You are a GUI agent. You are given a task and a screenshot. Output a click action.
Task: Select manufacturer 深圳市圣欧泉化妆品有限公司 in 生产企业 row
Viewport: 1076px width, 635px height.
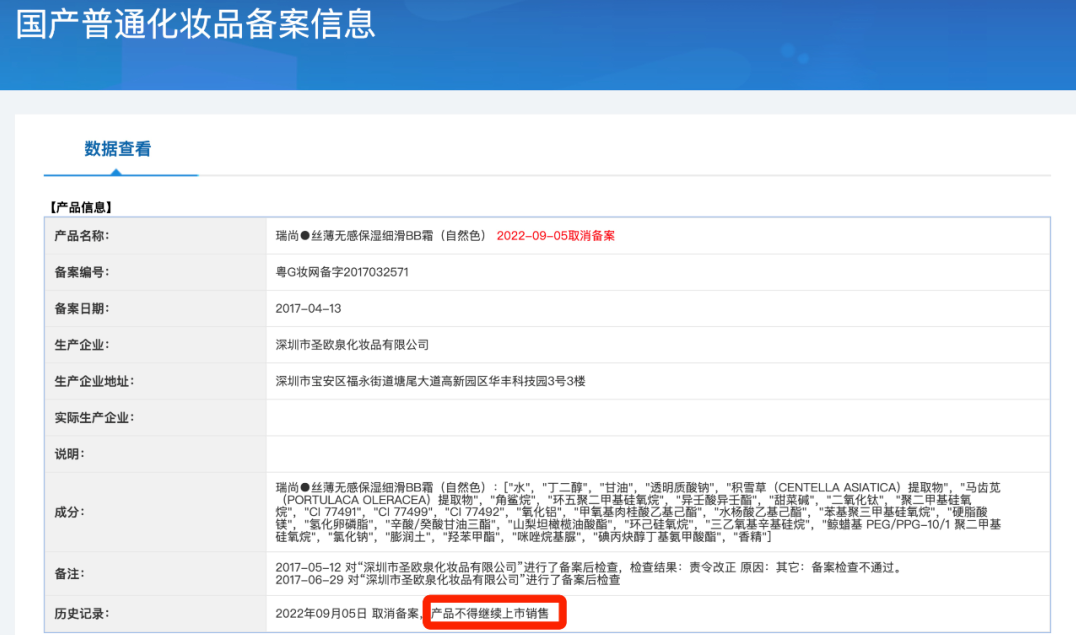click(x=352, y=345)
